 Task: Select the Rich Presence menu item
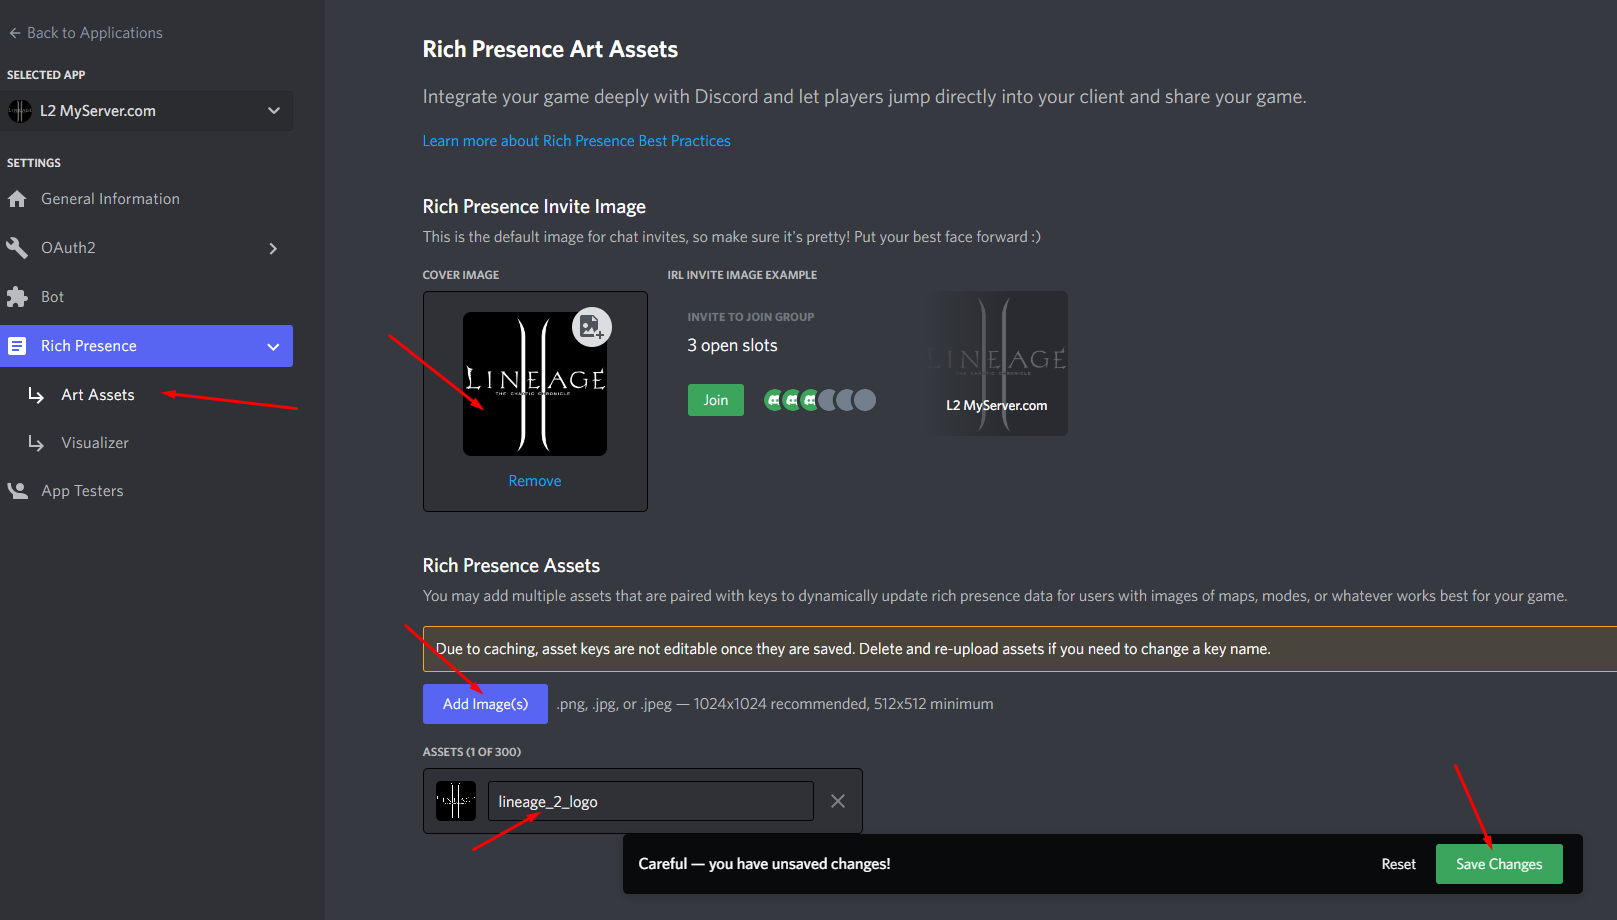(147, 346)
